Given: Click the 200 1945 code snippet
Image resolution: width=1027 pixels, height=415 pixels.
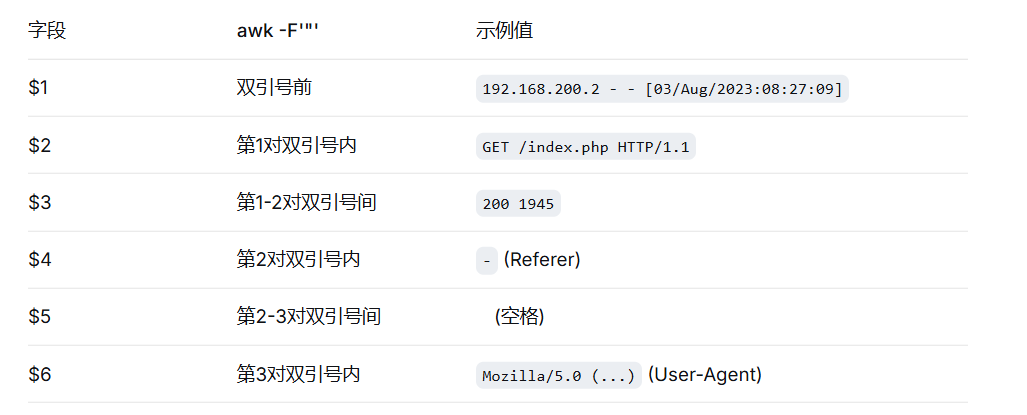Looking at the screenshot, I should pos(518,204).
